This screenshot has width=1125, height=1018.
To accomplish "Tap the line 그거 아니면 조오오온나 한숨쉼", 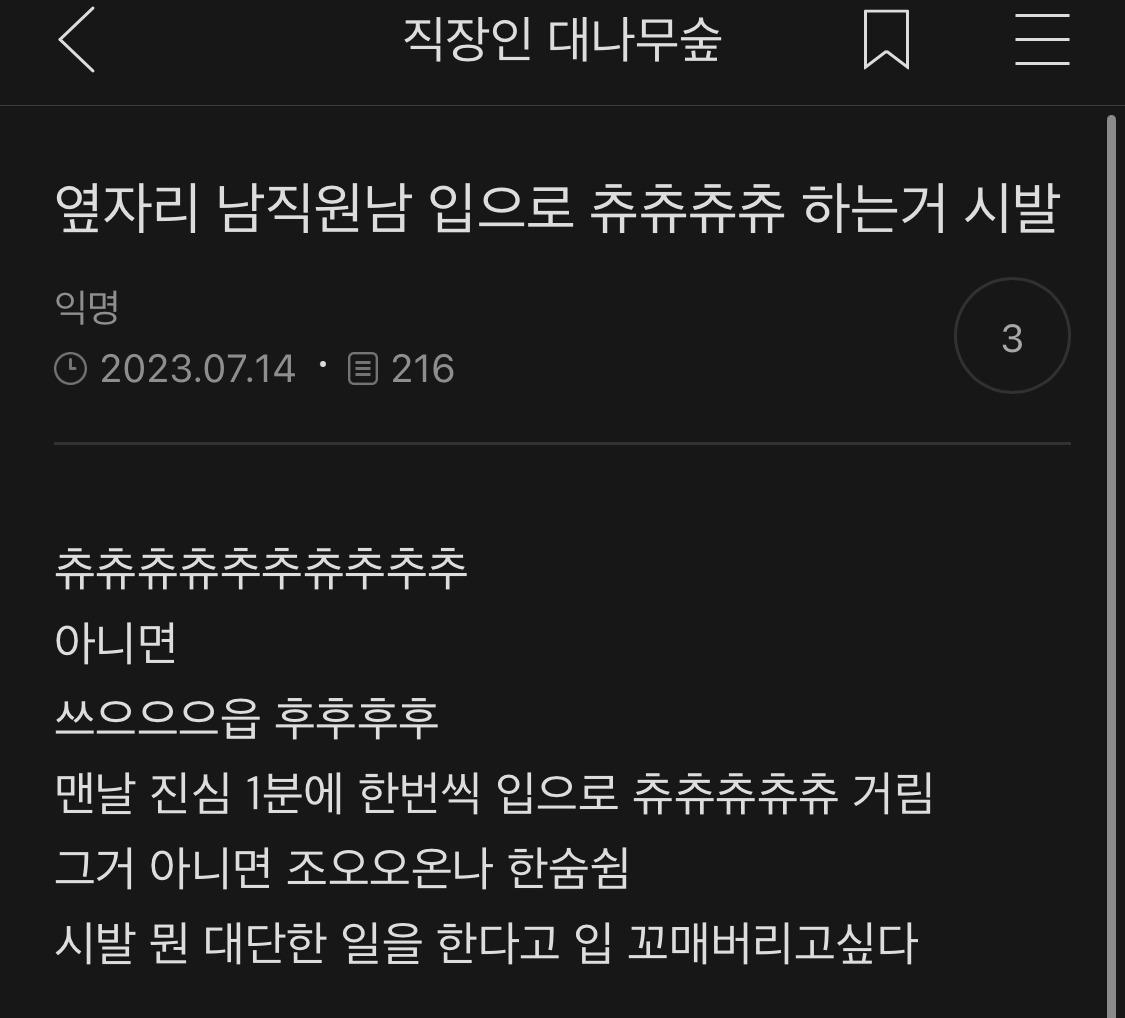I will point(342,868).
